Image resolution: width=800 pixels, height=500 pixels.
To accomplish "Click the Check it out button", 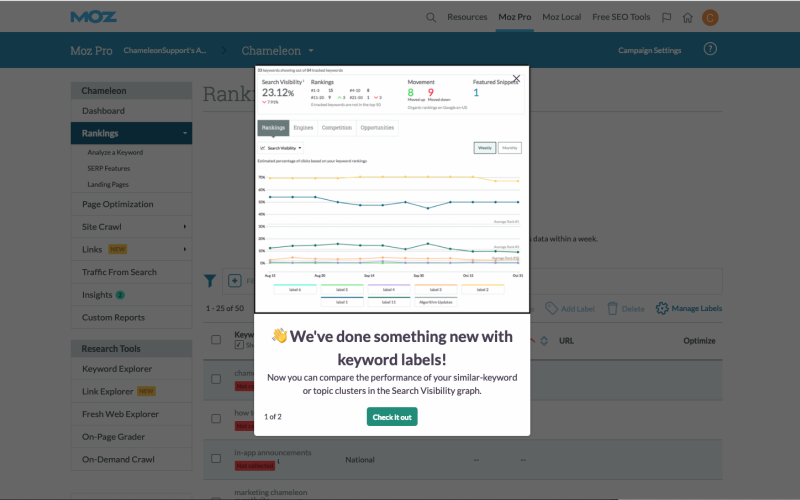I will tap(392, 417).
